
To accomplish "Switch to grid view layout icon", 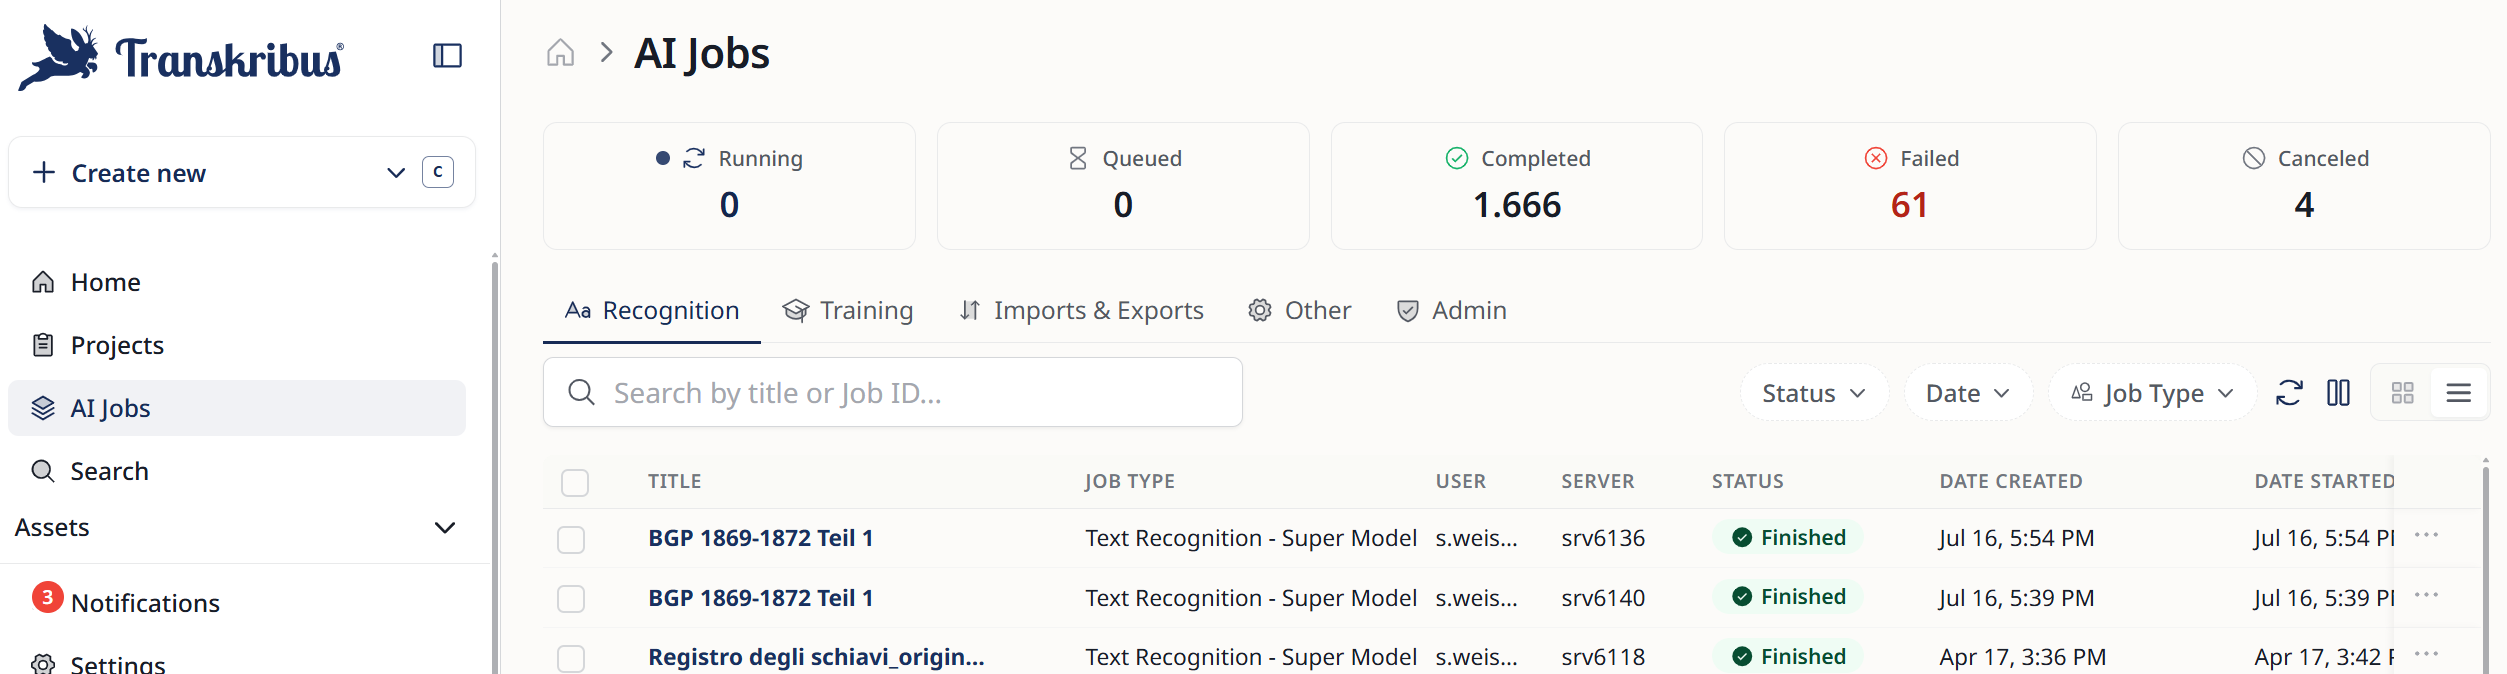I will tap(2403, 393).
